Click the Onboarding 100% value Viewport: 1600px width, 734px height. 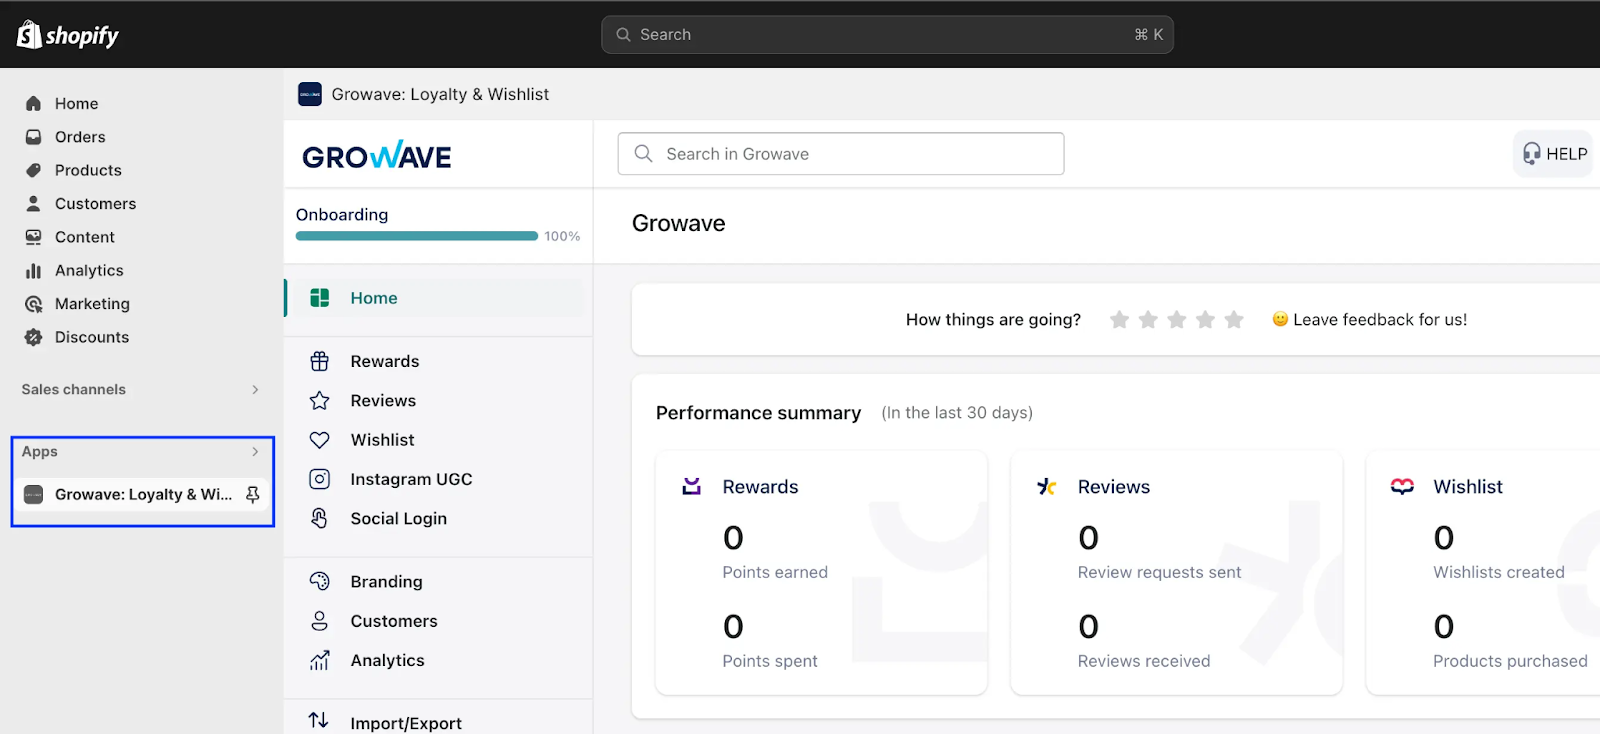pos(562,236)
